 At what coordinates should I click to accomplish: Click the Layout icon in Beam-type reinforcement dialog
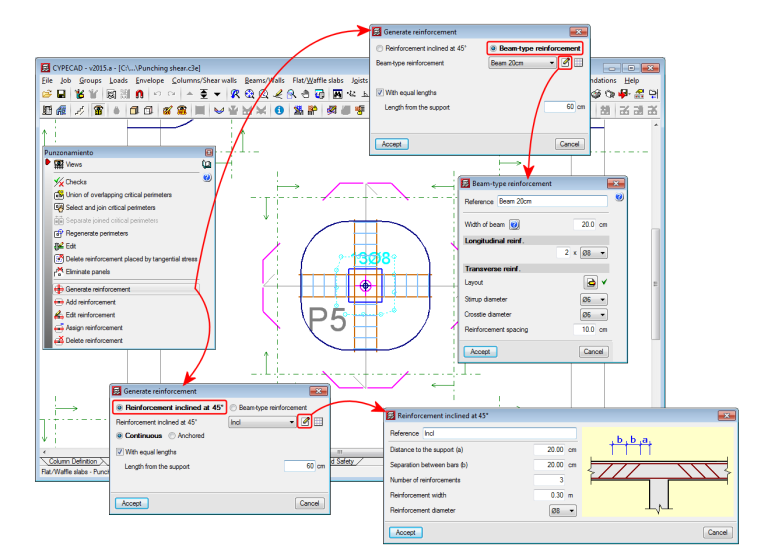coord(591,282)
